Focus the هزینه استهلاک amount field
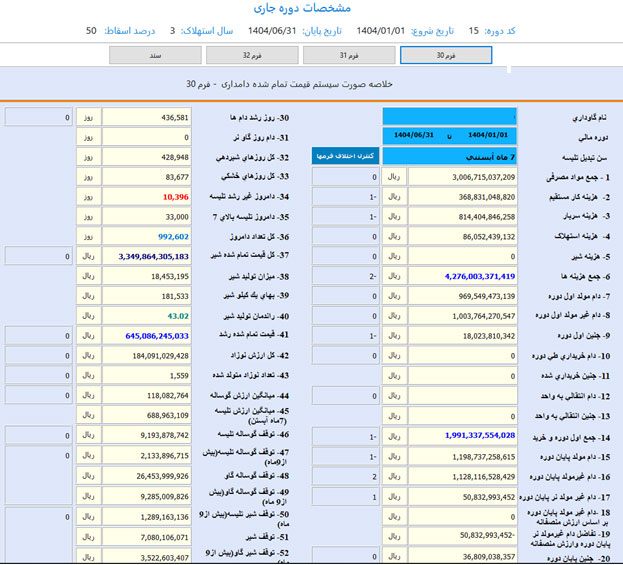 [x=462, y=236]
